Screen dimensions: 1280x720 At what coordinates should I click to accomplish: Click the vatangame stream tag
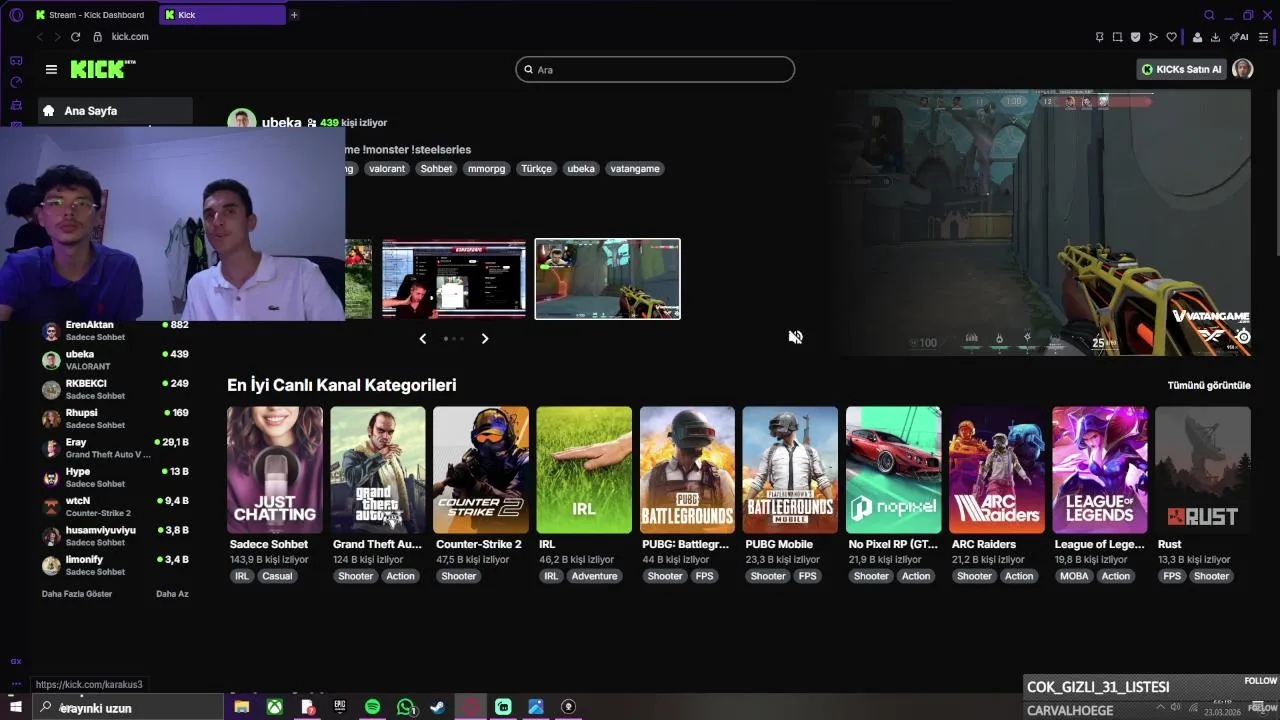tap(635, 169)
